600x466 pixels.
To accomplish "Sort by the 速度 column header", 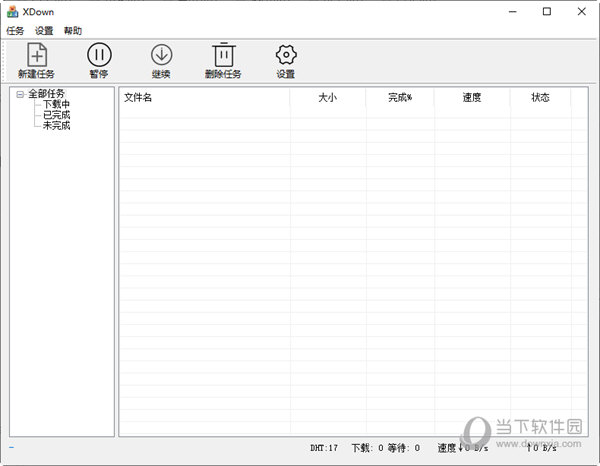I will click(472, 98).
